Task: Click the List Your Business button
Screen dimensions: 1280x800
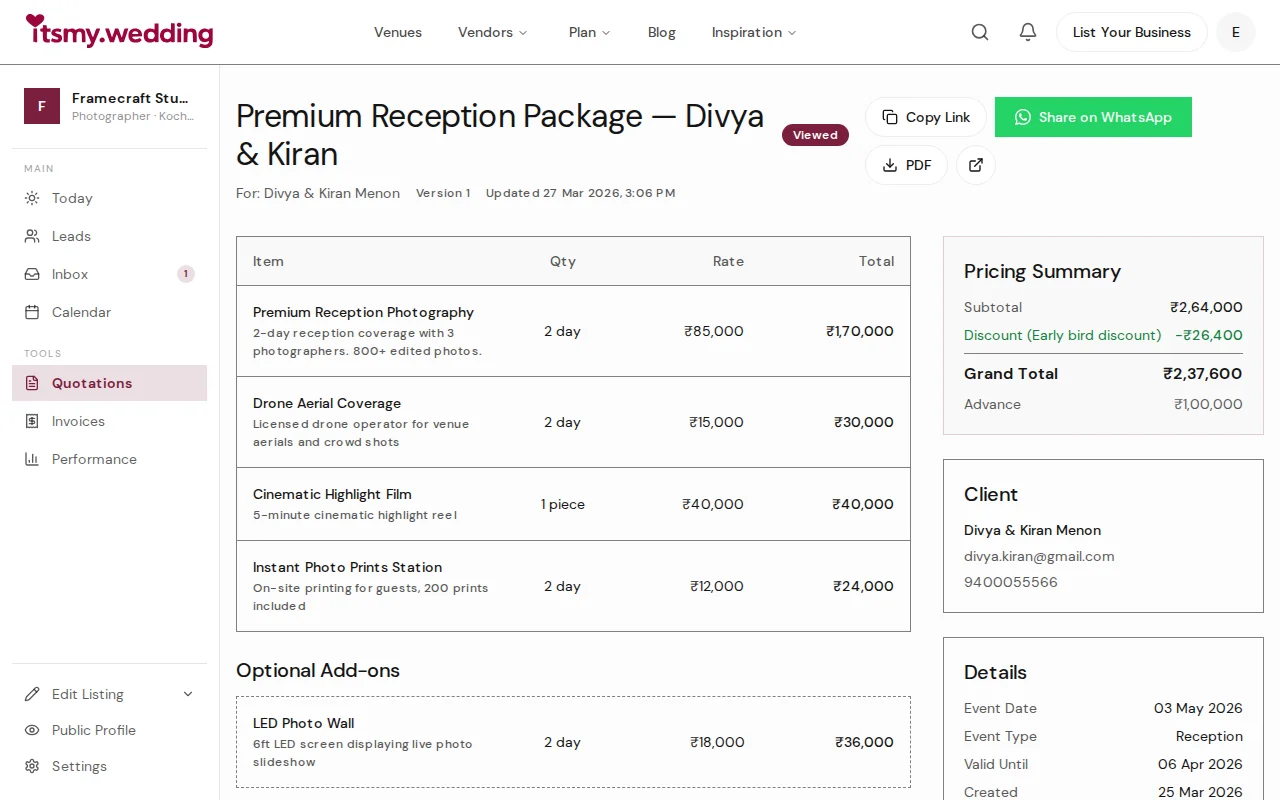Action: (x=1131, y=32)
